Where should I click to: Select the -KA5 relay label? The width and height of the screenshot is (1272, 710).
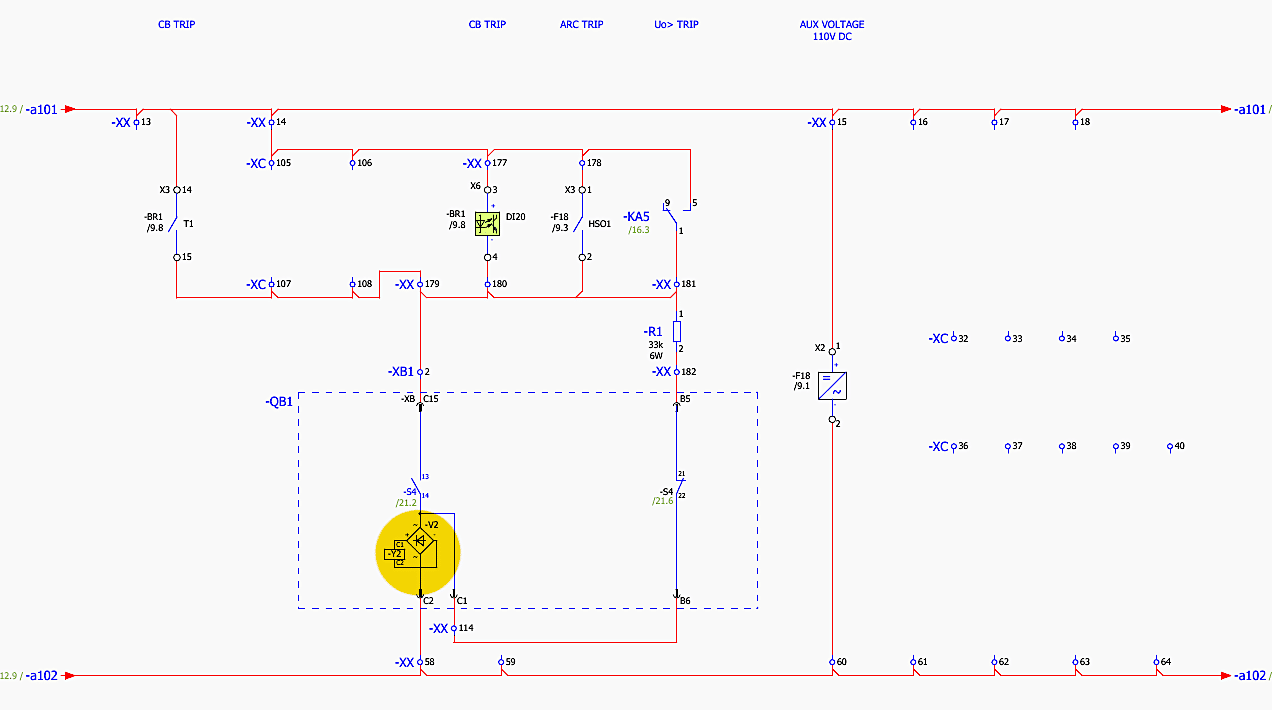[637, 217]
